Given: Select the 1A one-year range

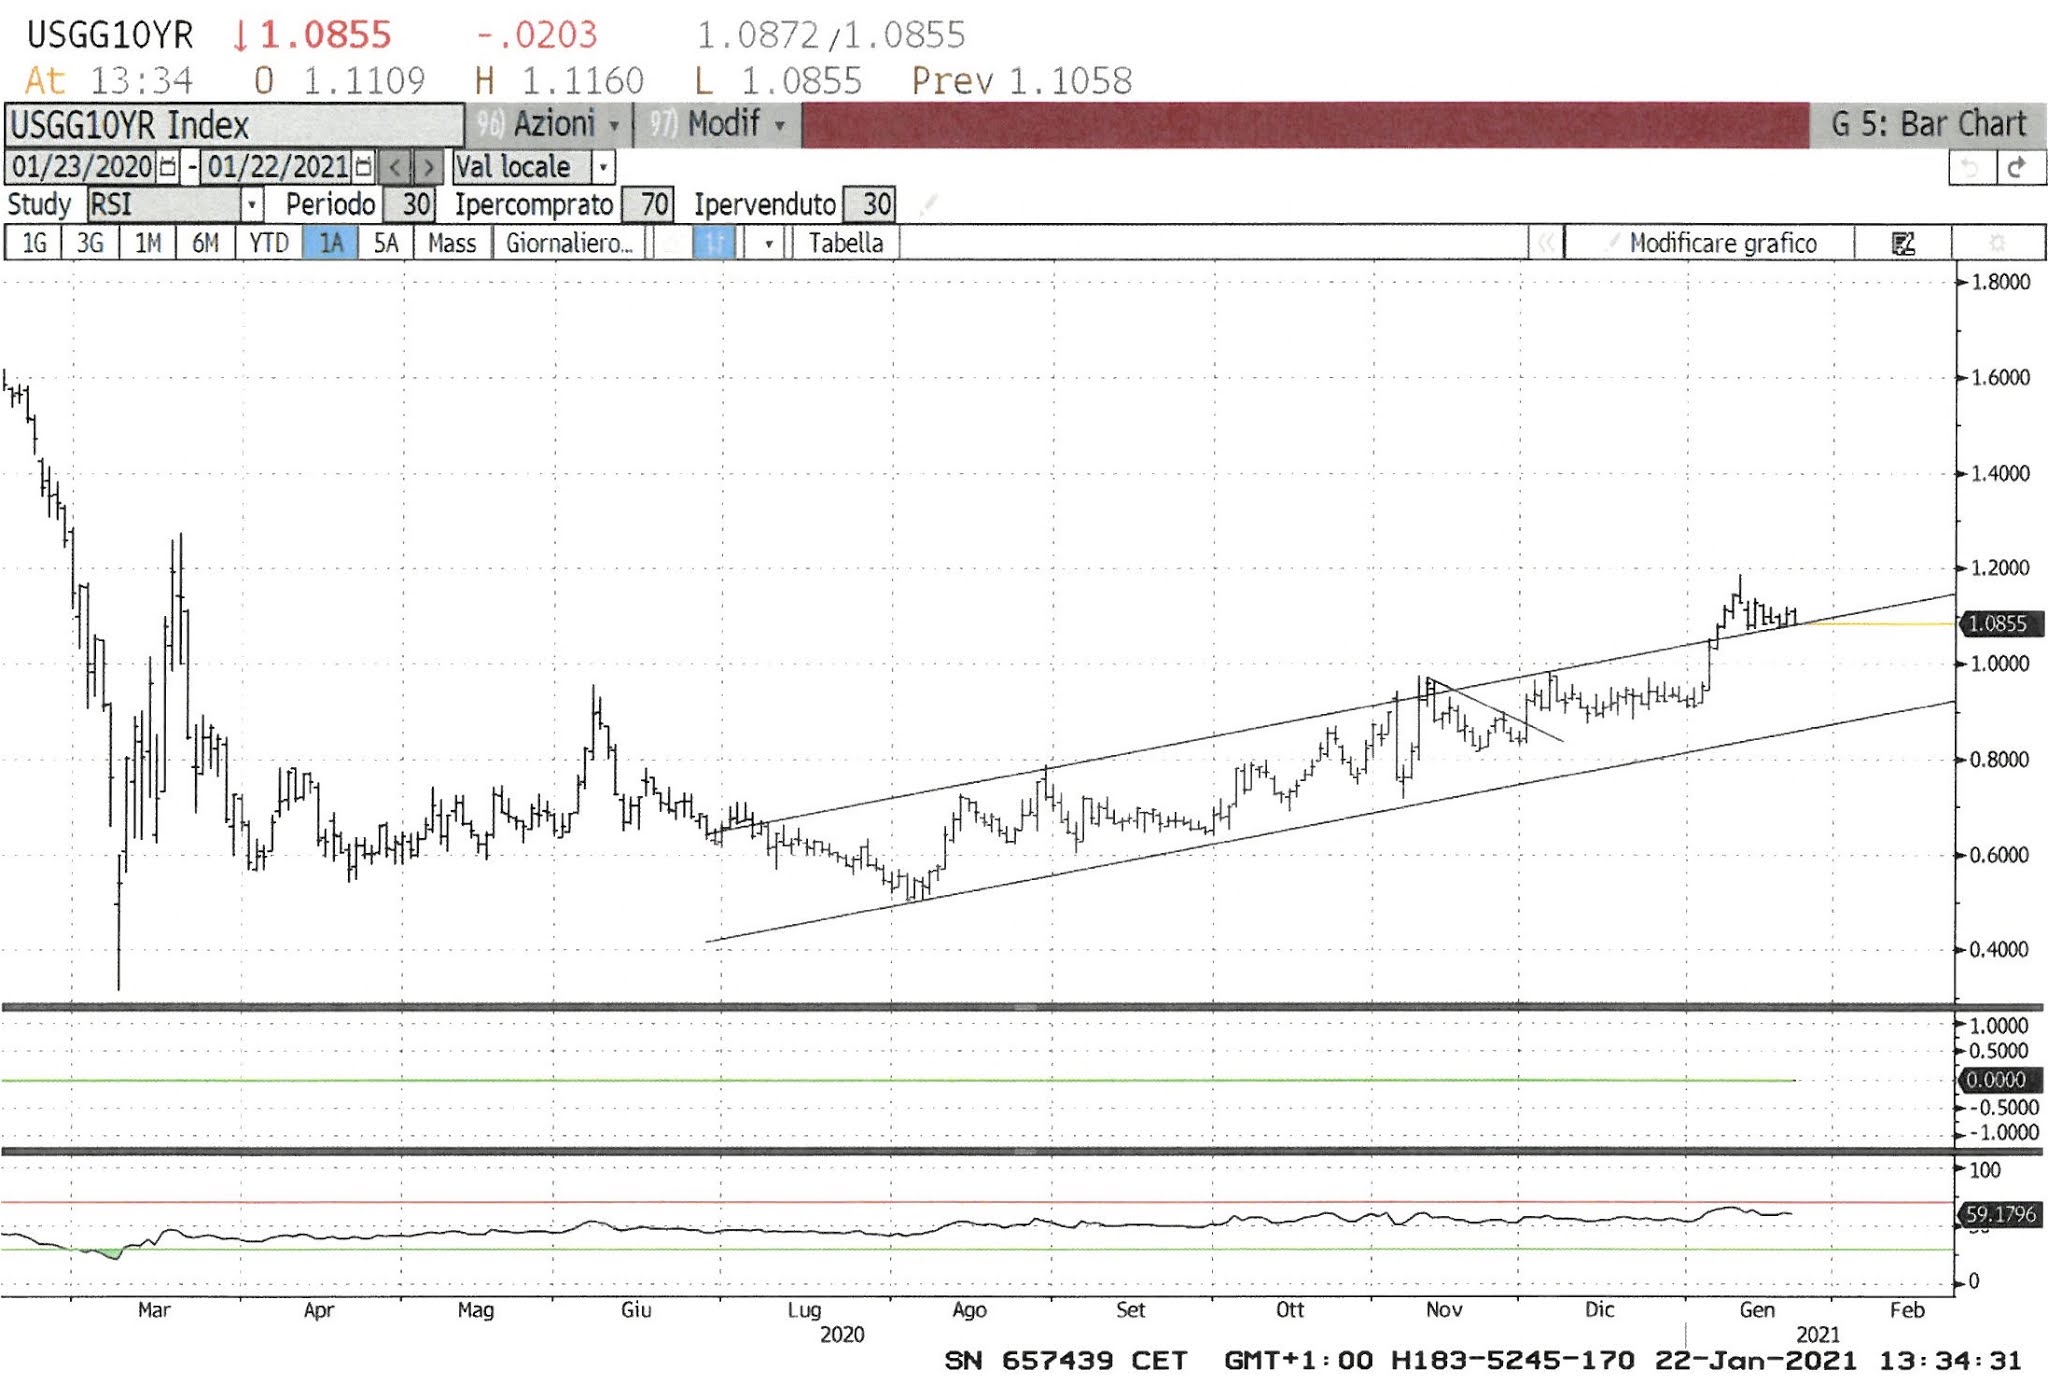Looking at the screenshot, I should click(331, 243).
